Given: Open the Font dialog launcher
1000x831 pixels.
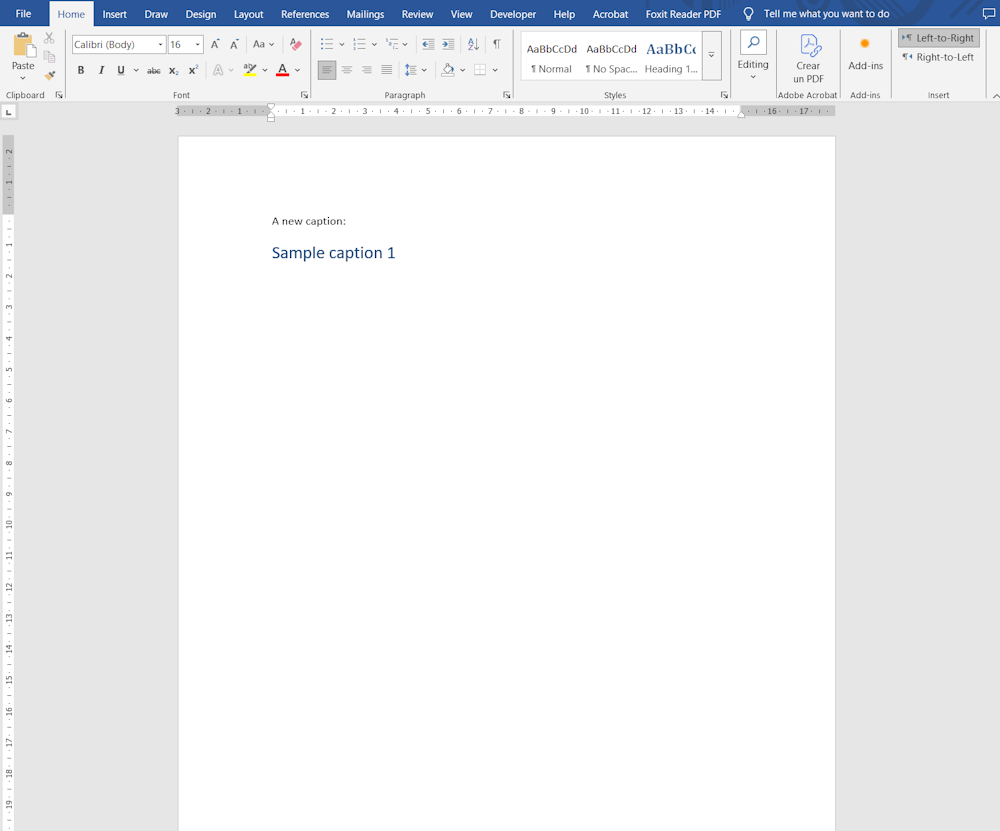Looking at the screenshot, I should click(x=304, y=95).
